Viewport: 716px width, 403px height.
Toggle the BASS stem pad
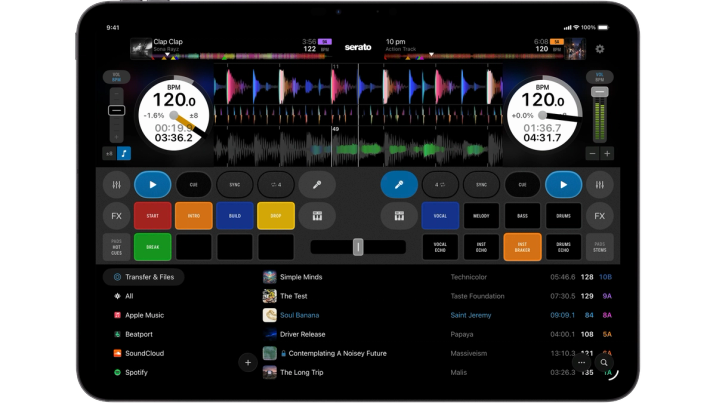(522, 215)
